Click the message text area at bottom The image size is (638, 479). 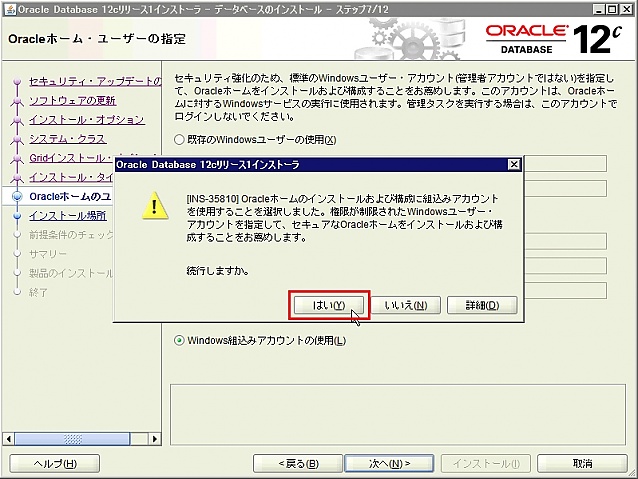click(398, 414)
